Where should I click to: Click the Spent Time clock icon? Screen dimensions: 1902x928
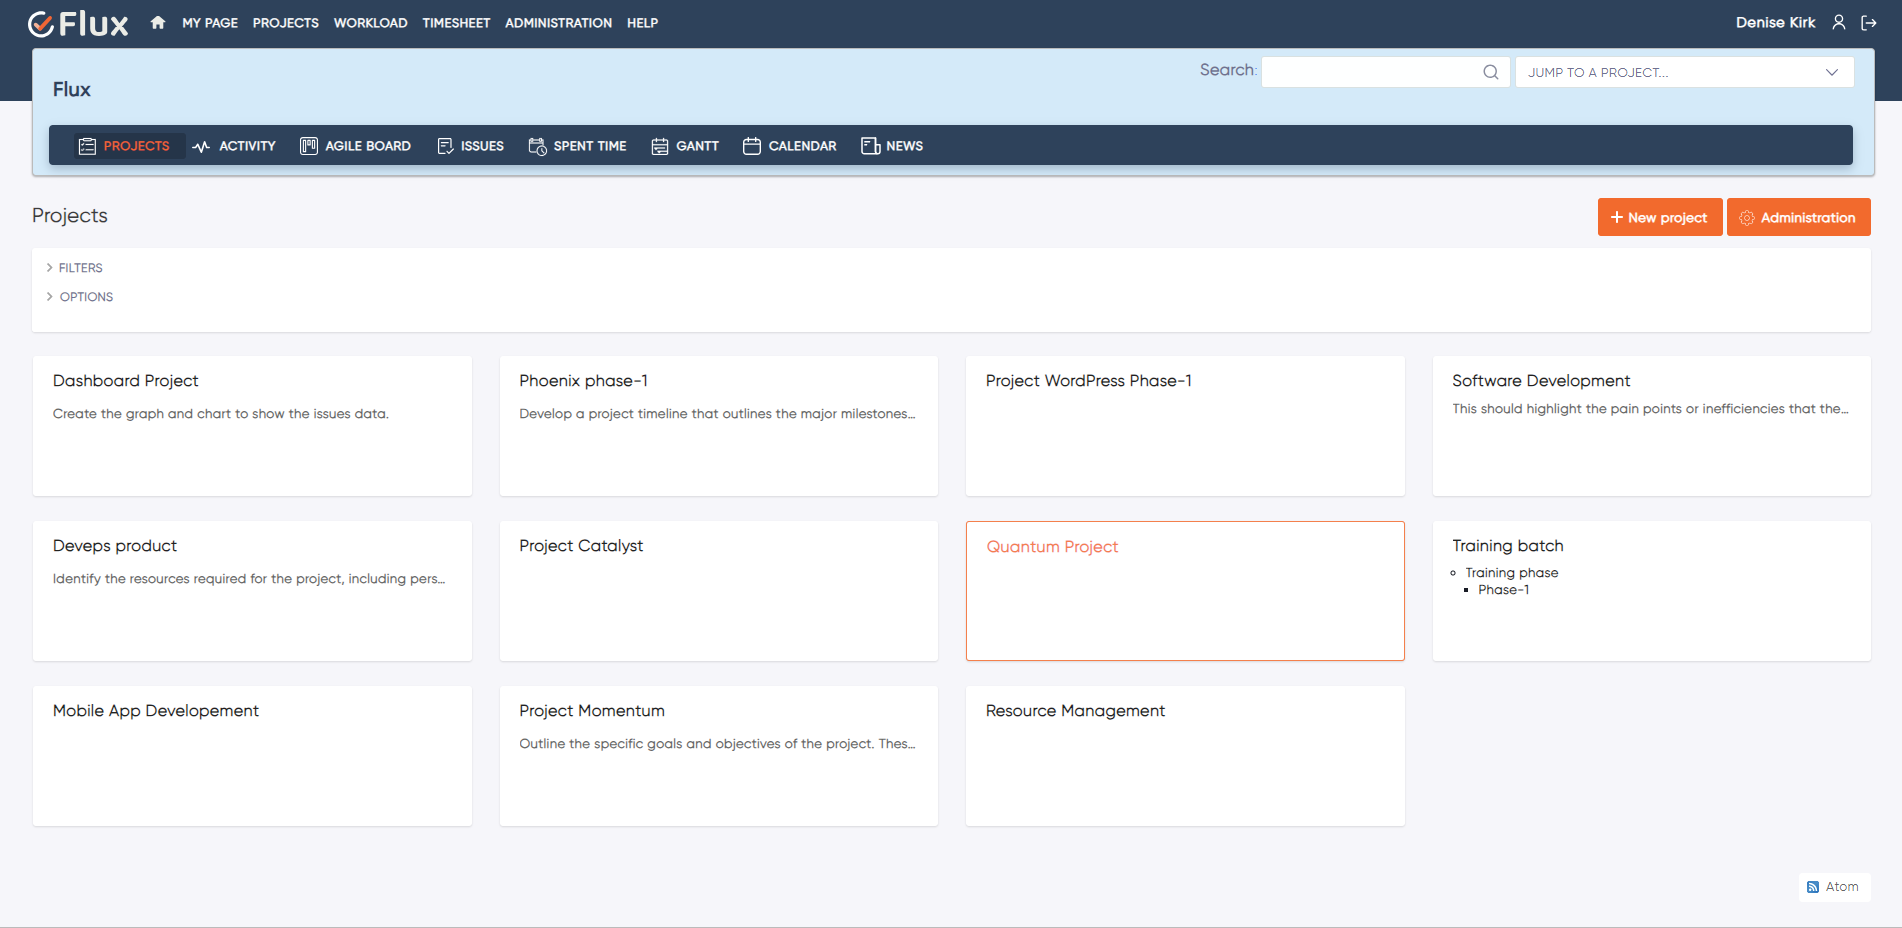point(537,146)
